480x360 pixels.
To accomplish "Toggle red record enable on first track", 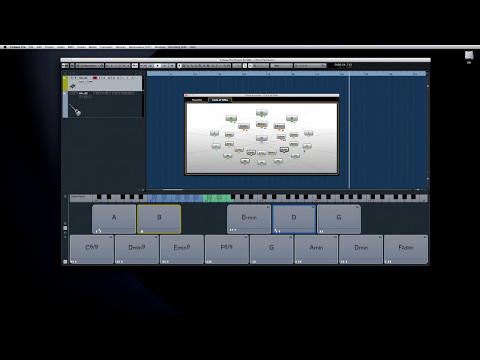I will [x=95, y=78].
